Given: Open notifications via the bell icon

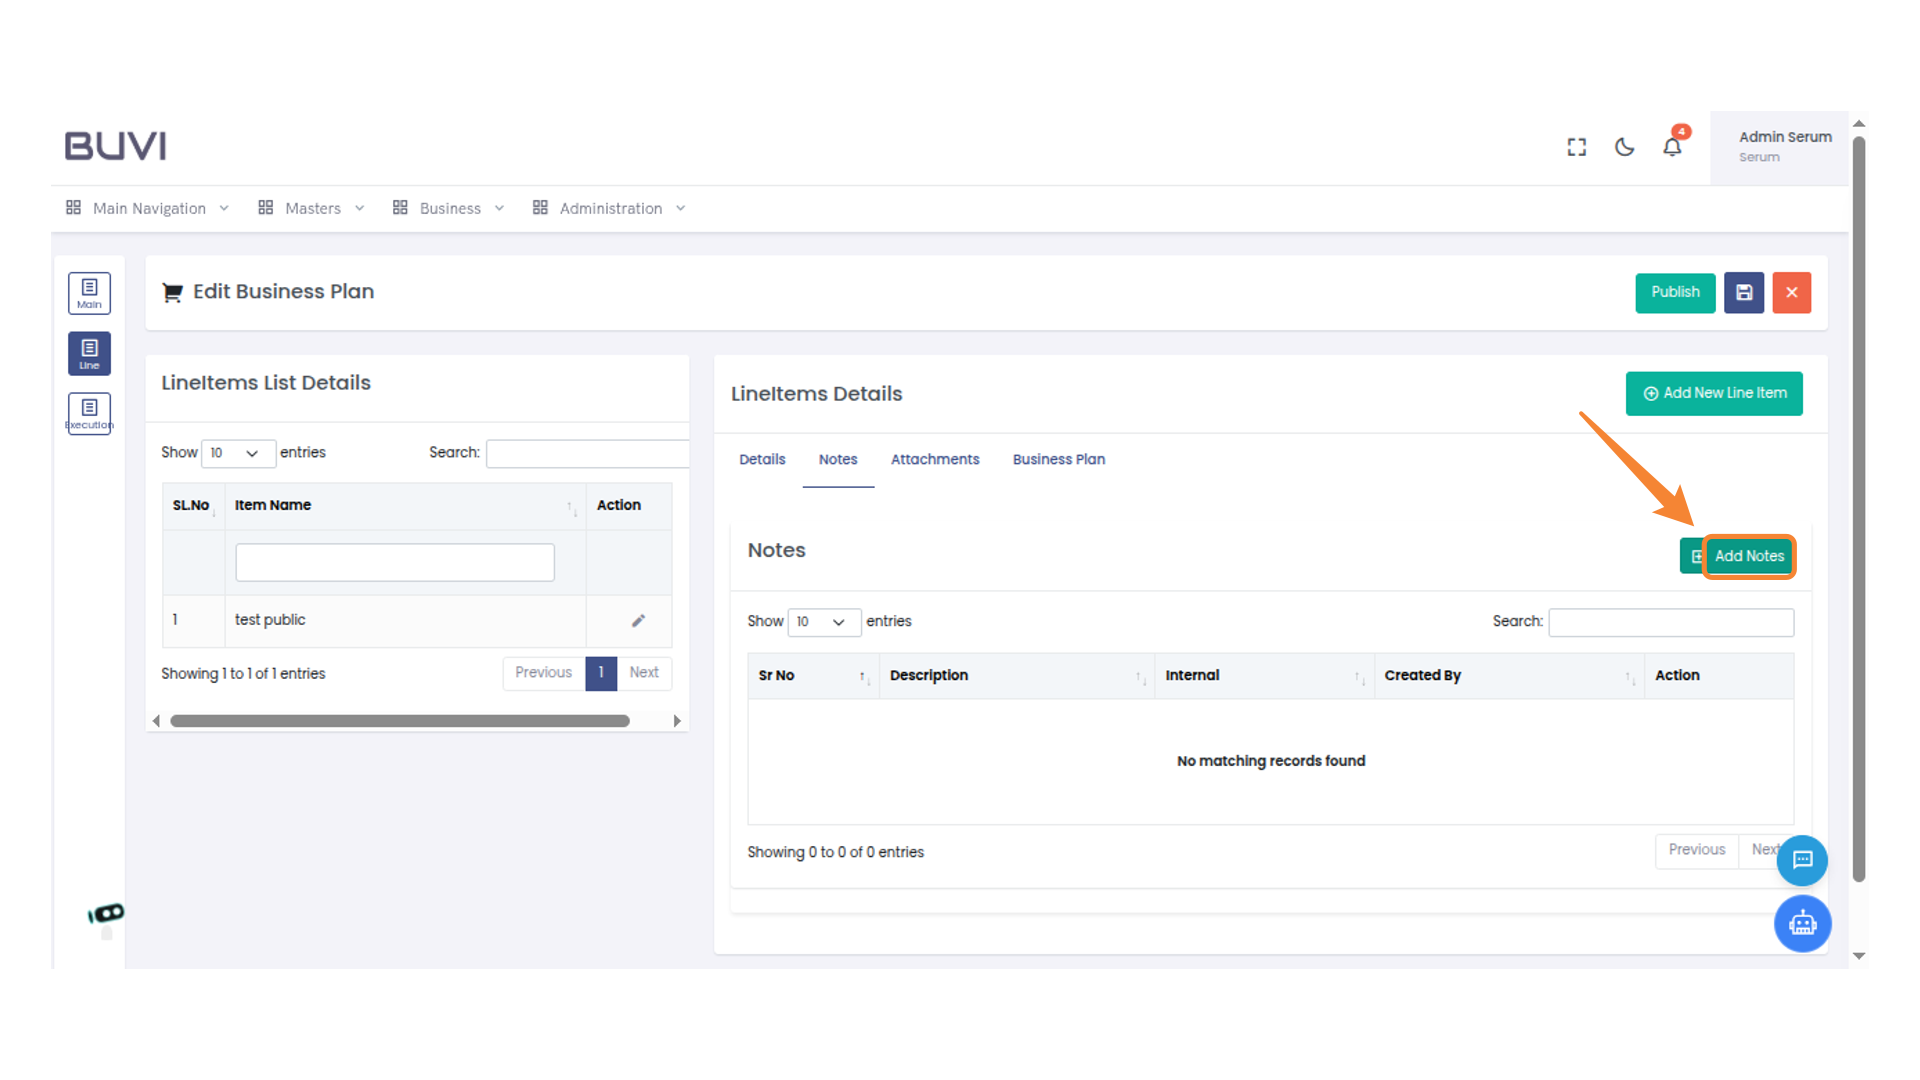Looking at the screenshot, I should pos(1671,146).
